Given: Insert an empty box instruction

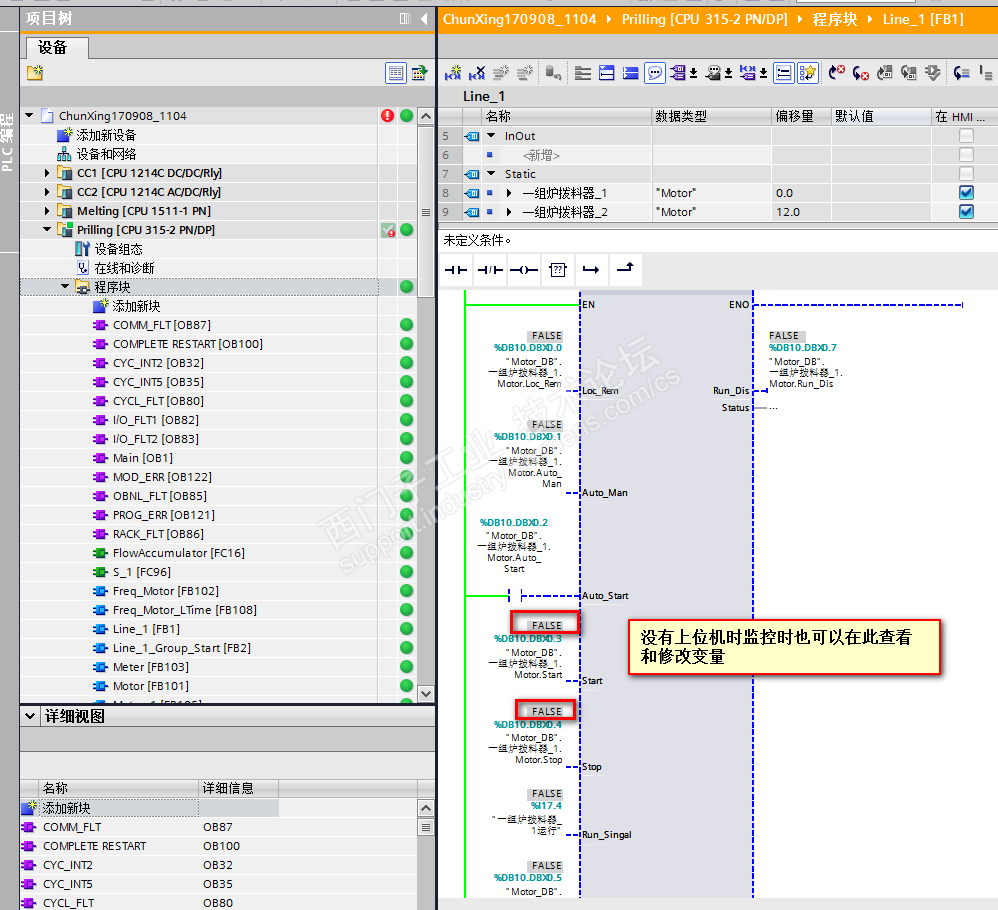Looking at the screenshot, I should 558,270.
